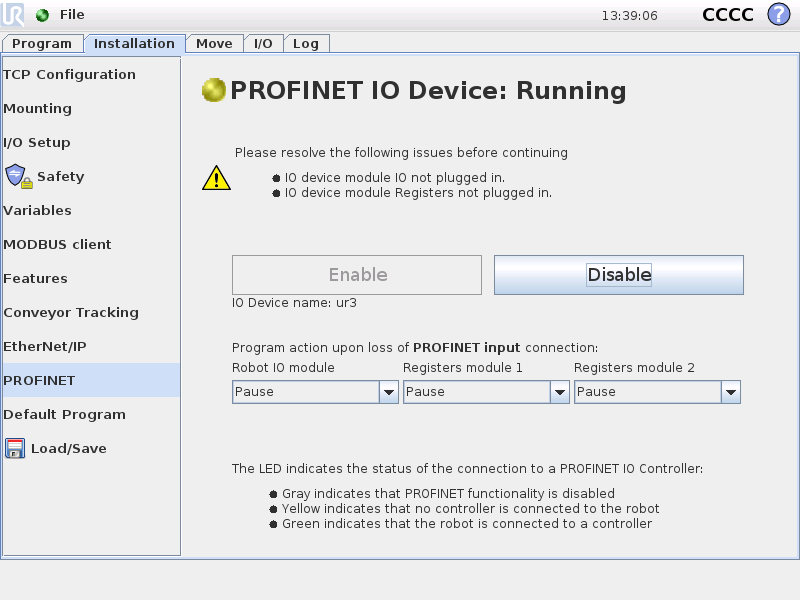
Task: Switch to the Program tab
Action: click(42, 43)
